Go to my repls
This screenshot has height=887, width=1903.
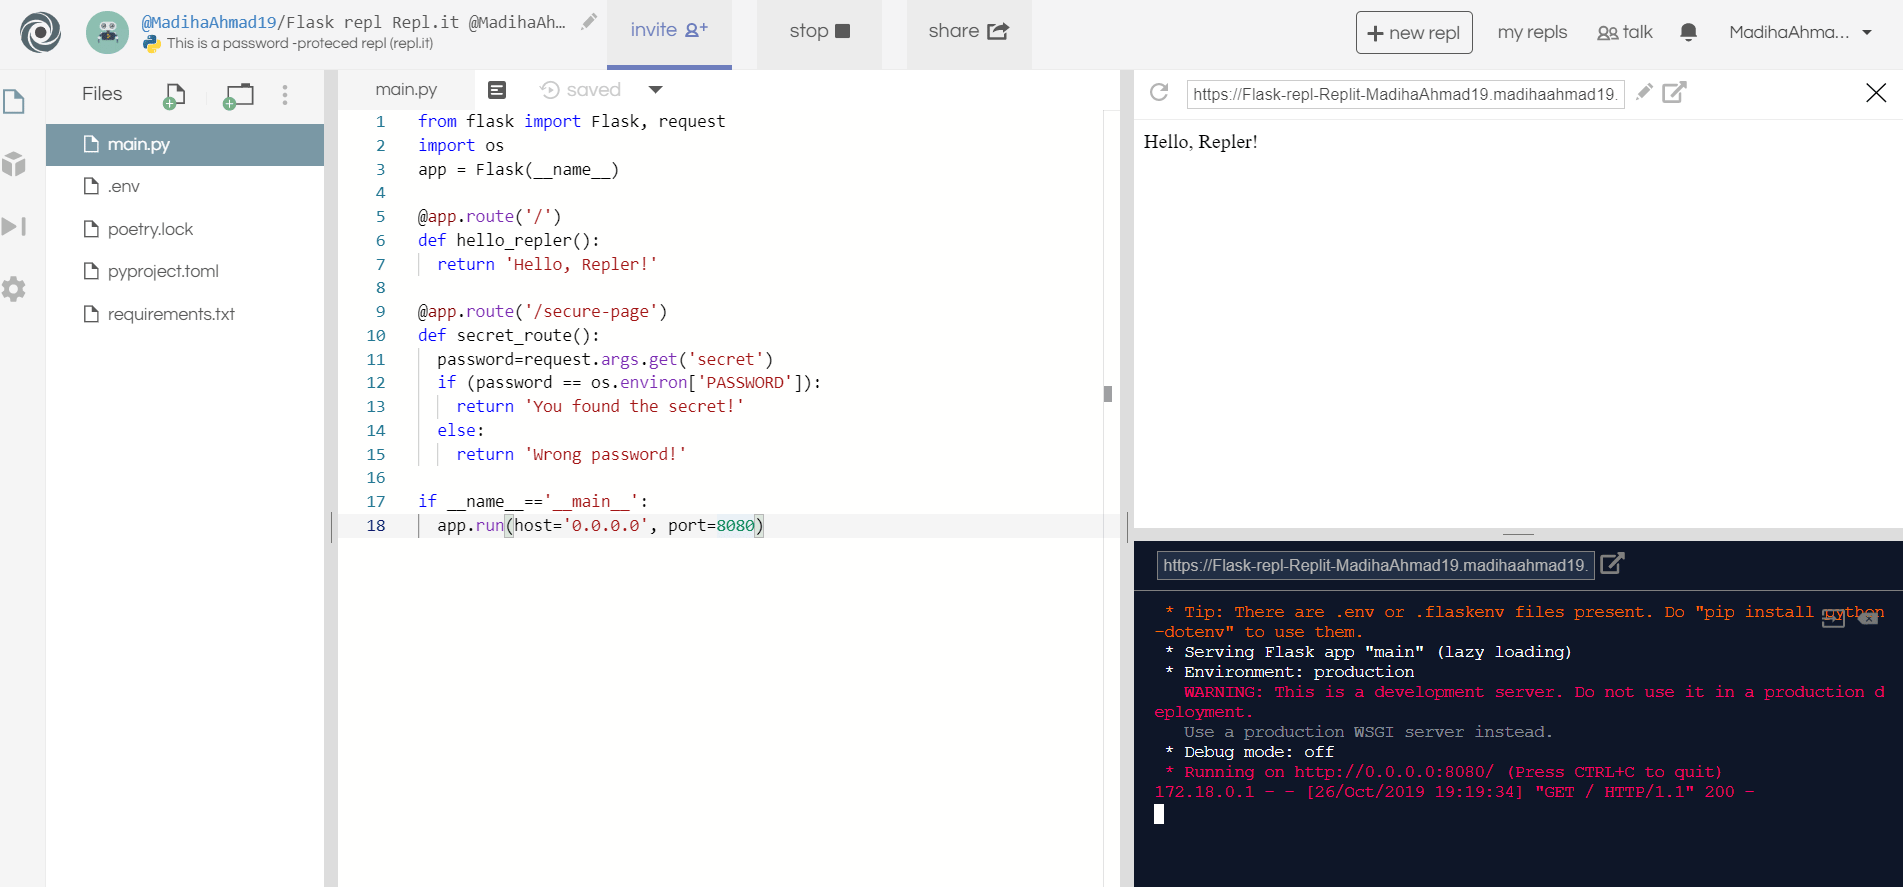tap(1532, 32)
